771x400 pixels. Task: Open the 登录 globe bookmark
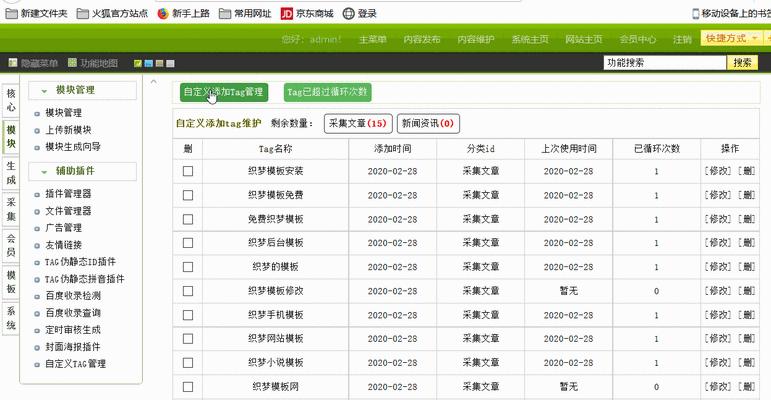(359, 14)
